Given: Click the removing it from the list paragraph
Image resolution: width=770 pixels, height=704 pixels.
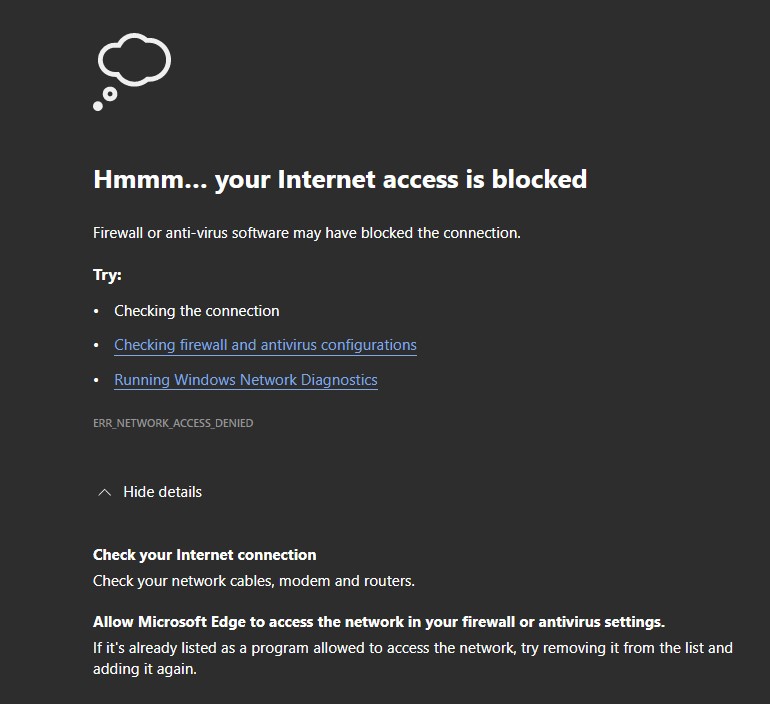Looking at the screenshot, I should (x=412, y=648).
